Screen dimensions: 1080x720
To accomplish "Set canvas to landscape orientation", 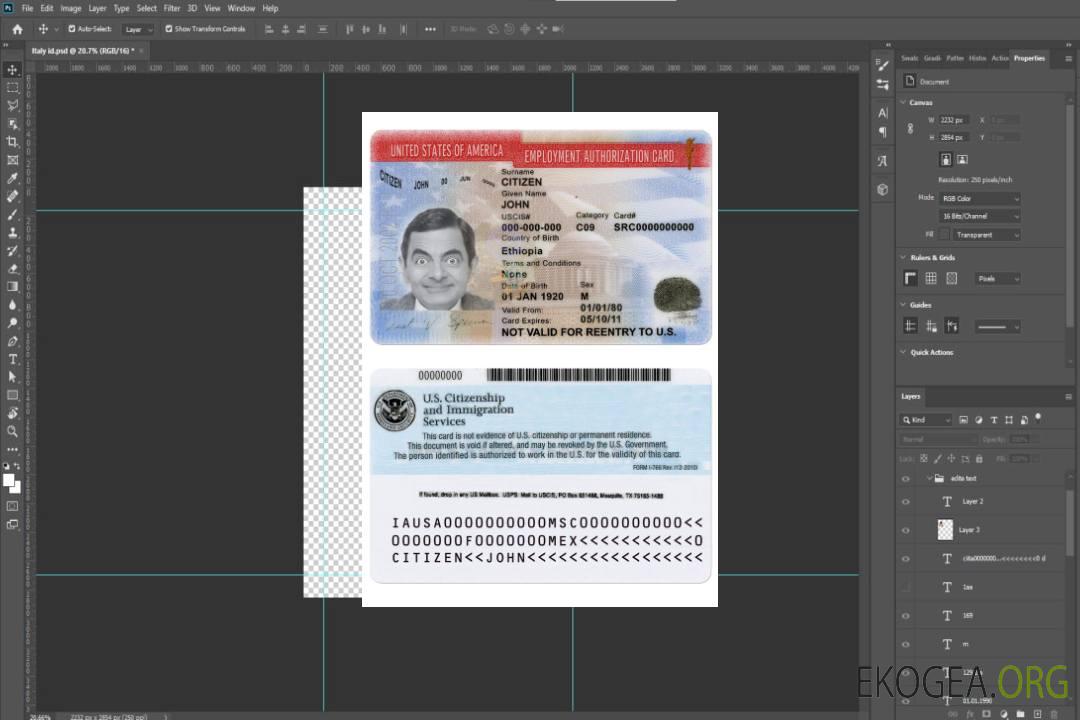I will click(962, 160).
